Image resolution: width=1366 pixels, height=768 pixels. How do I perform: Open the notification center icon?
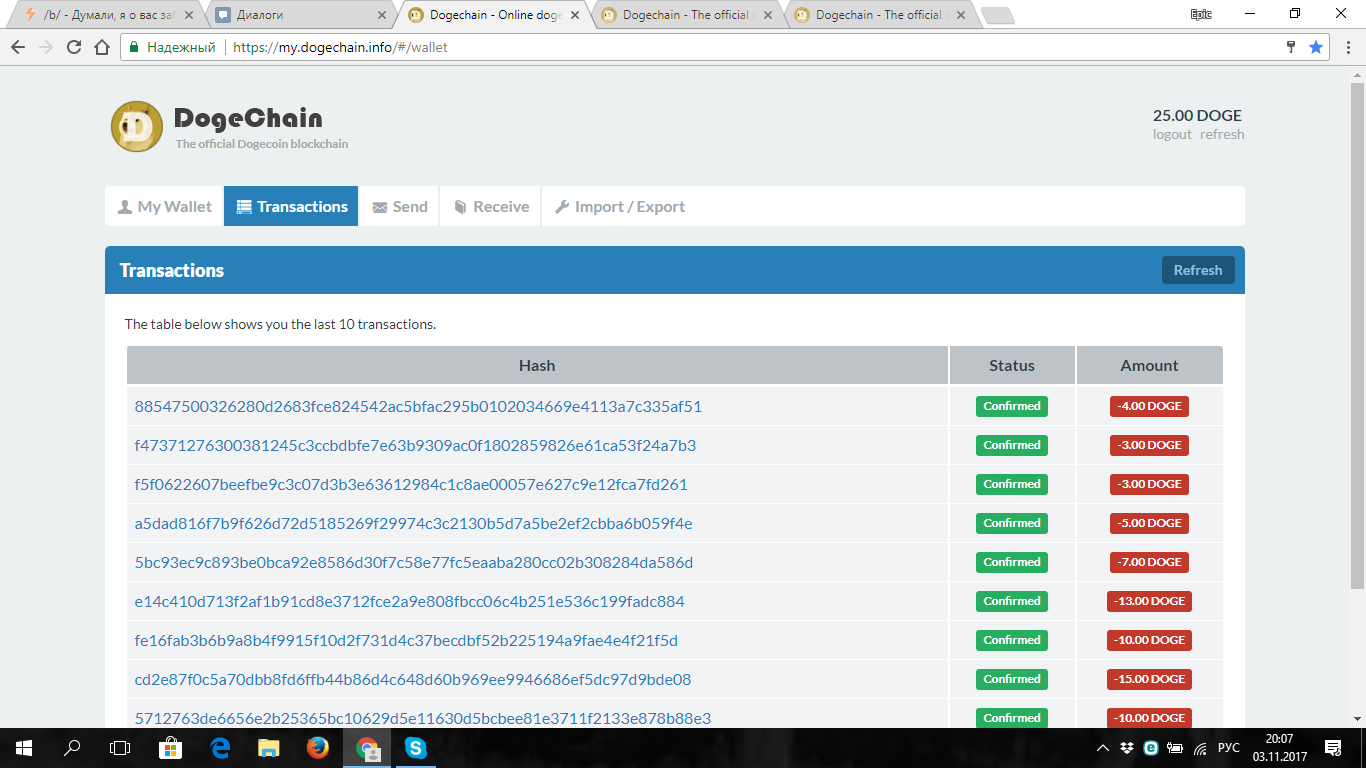click(x=1333, y=748)
